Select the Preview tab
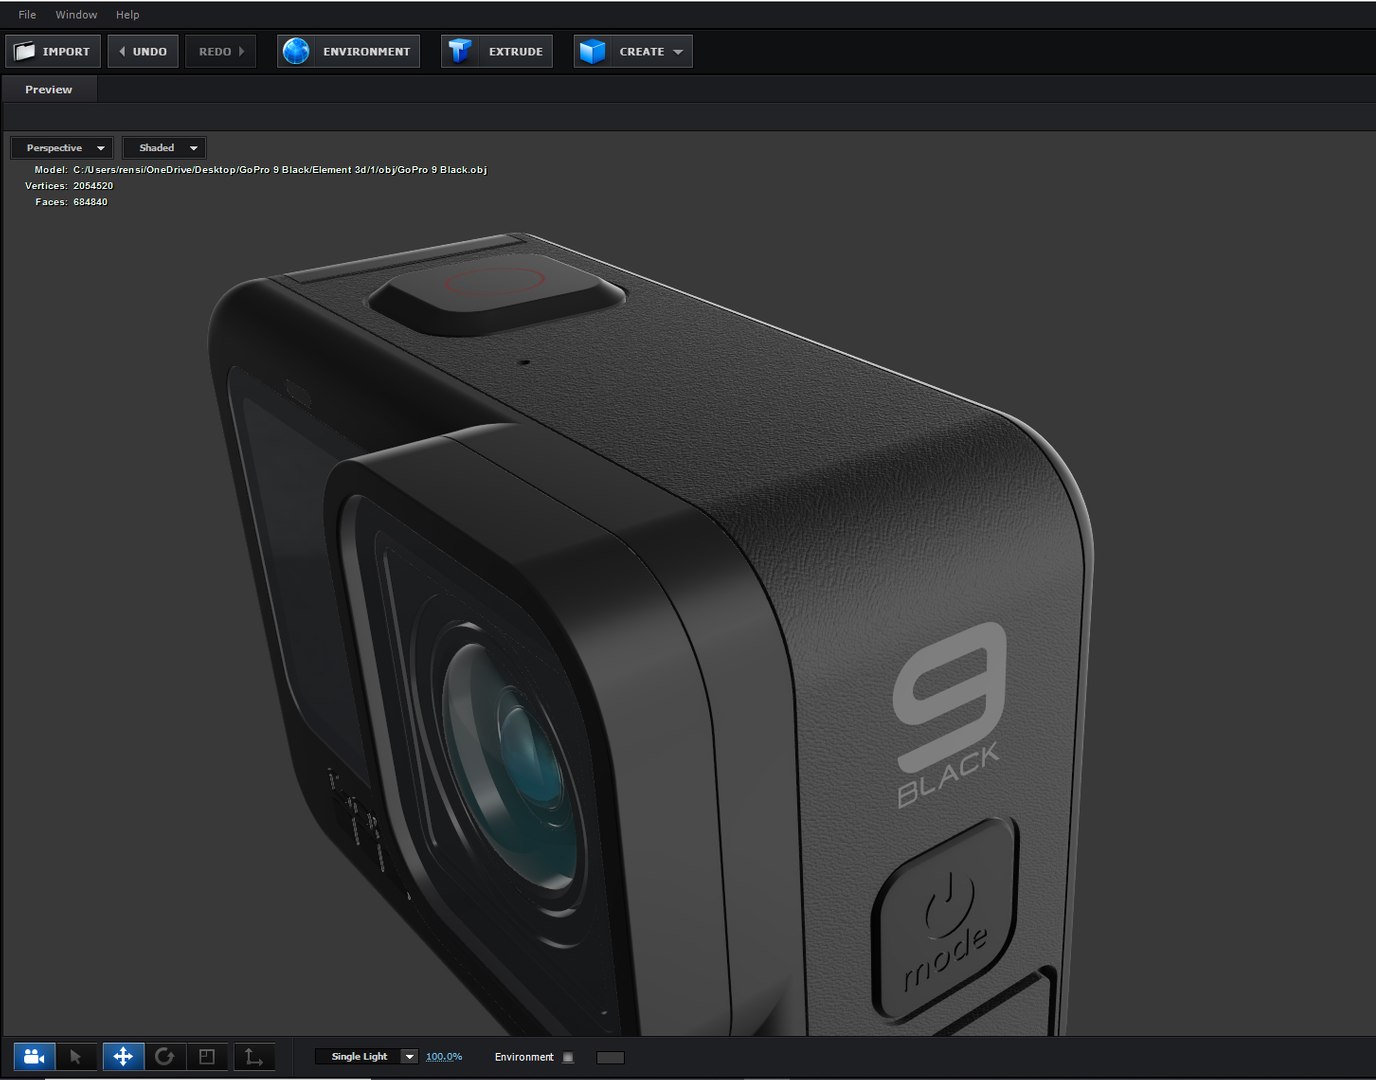 pyautogui.click(x=49, y=89)
